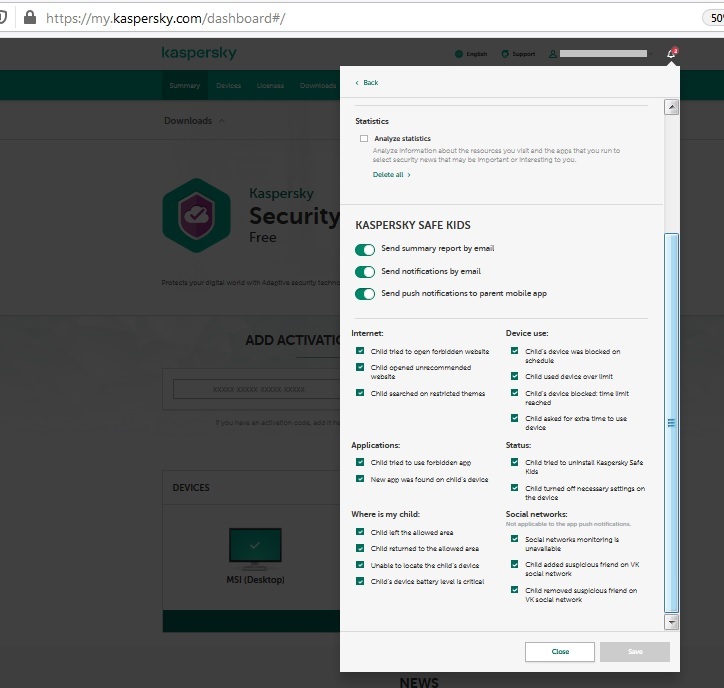Open the Devices tab
Screen dimensions: 724x688
(x=229, y=85)
